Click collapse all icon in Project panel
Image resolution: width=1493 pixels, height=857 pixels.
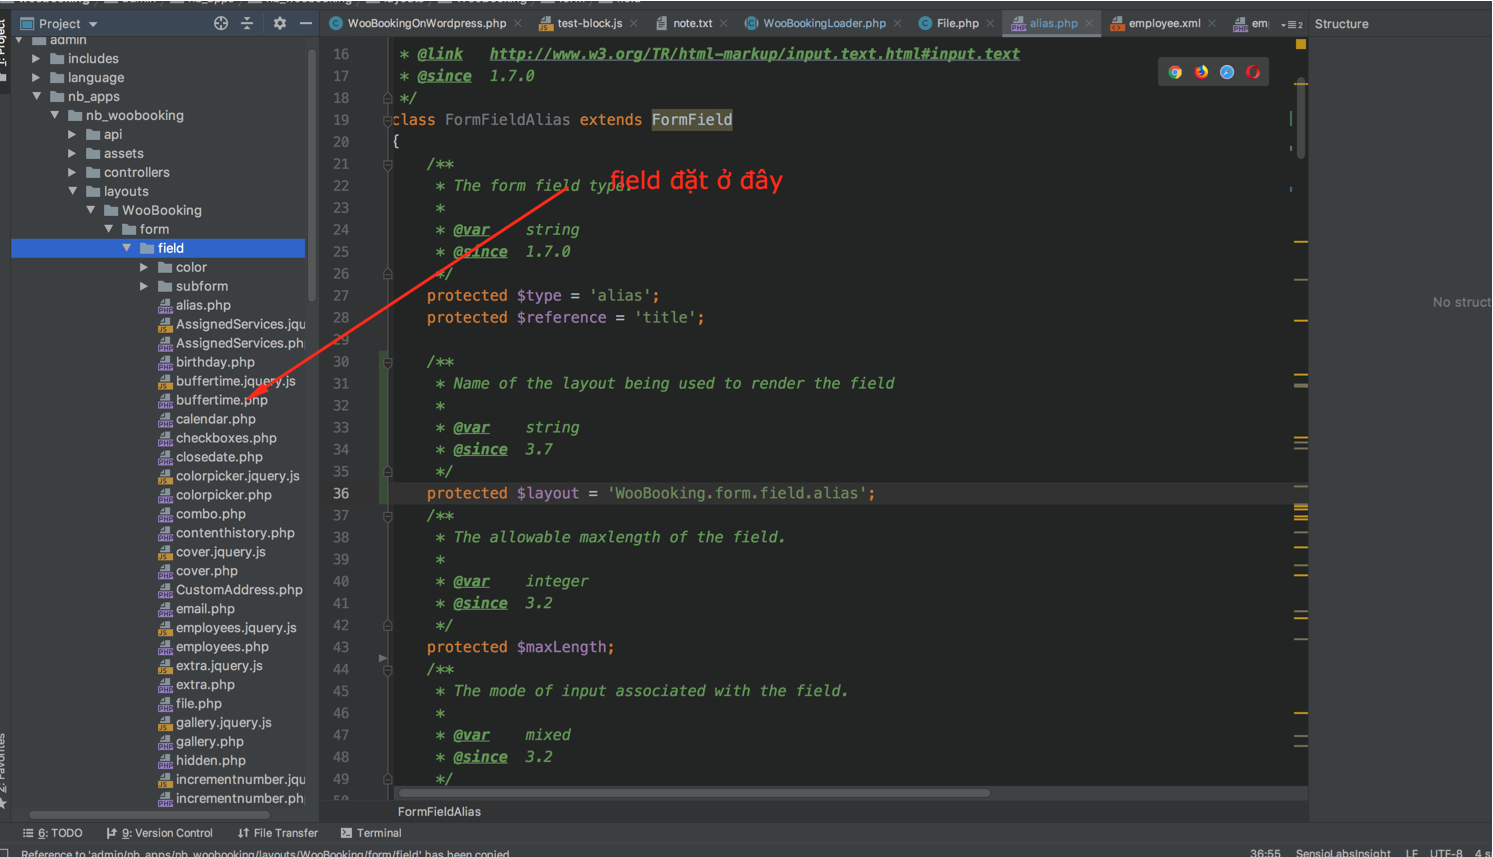pos(247,23)
